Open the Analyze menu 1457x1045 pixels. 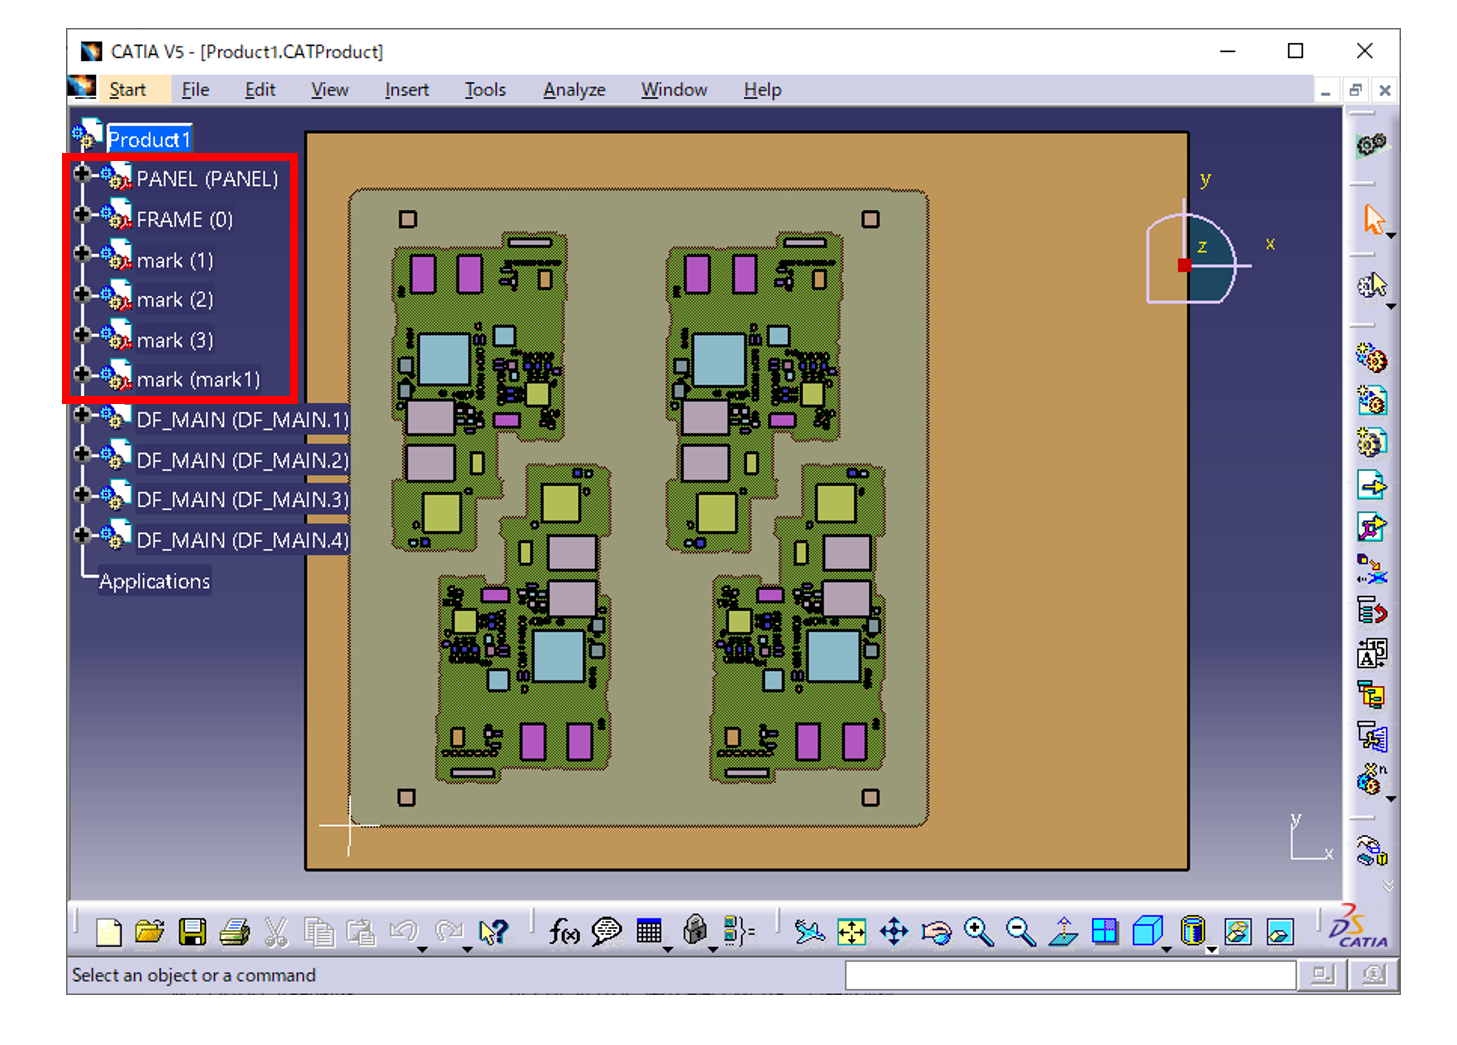tap(573, 89)
